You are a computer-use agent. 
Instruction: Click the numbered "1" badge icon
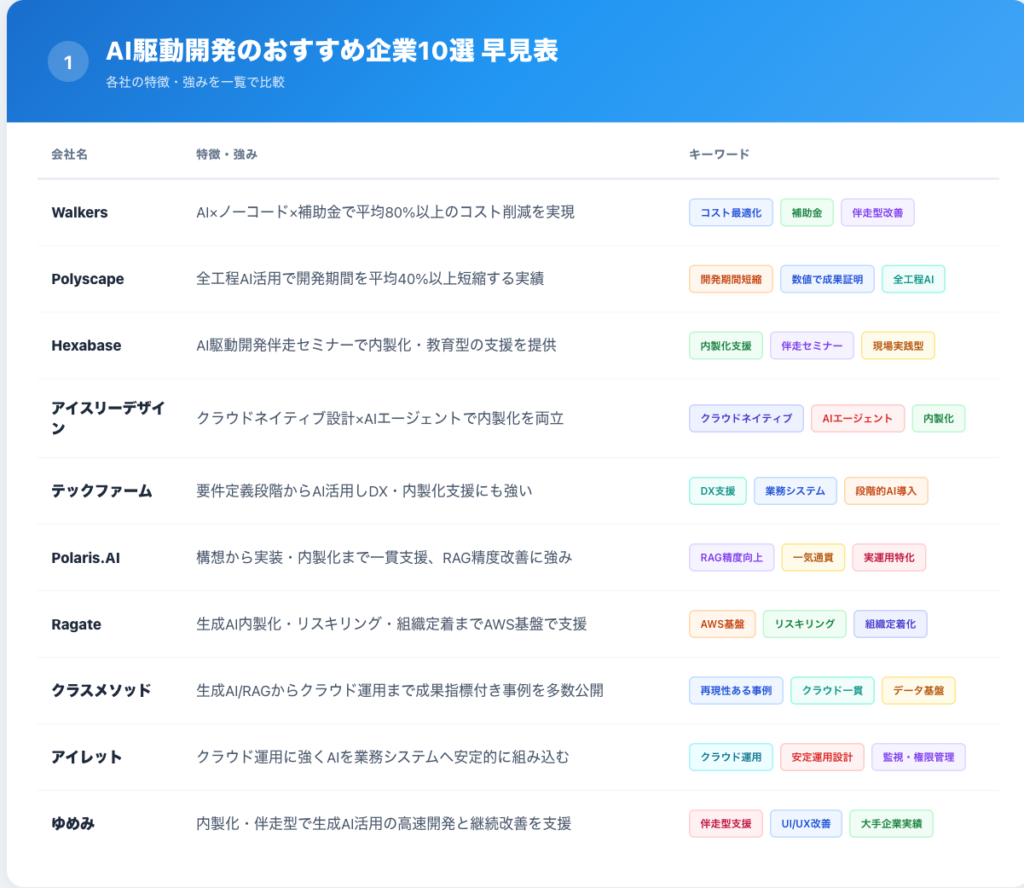point(66,61)
